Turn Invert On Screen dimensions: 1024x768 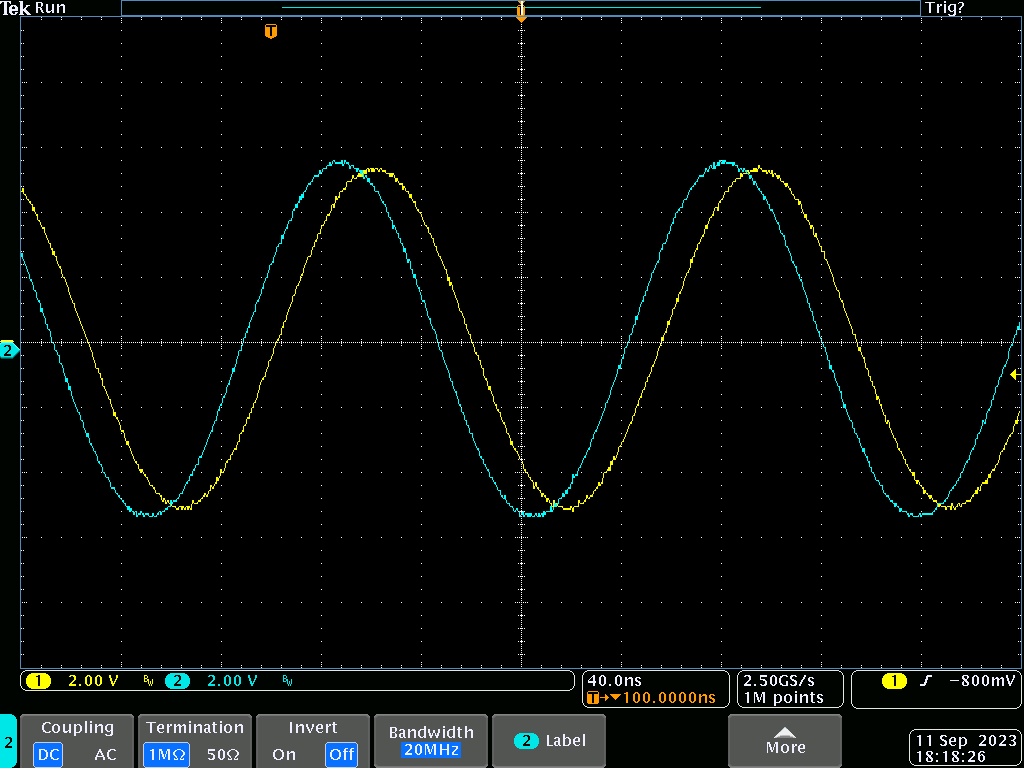click(x=284, y=755)
